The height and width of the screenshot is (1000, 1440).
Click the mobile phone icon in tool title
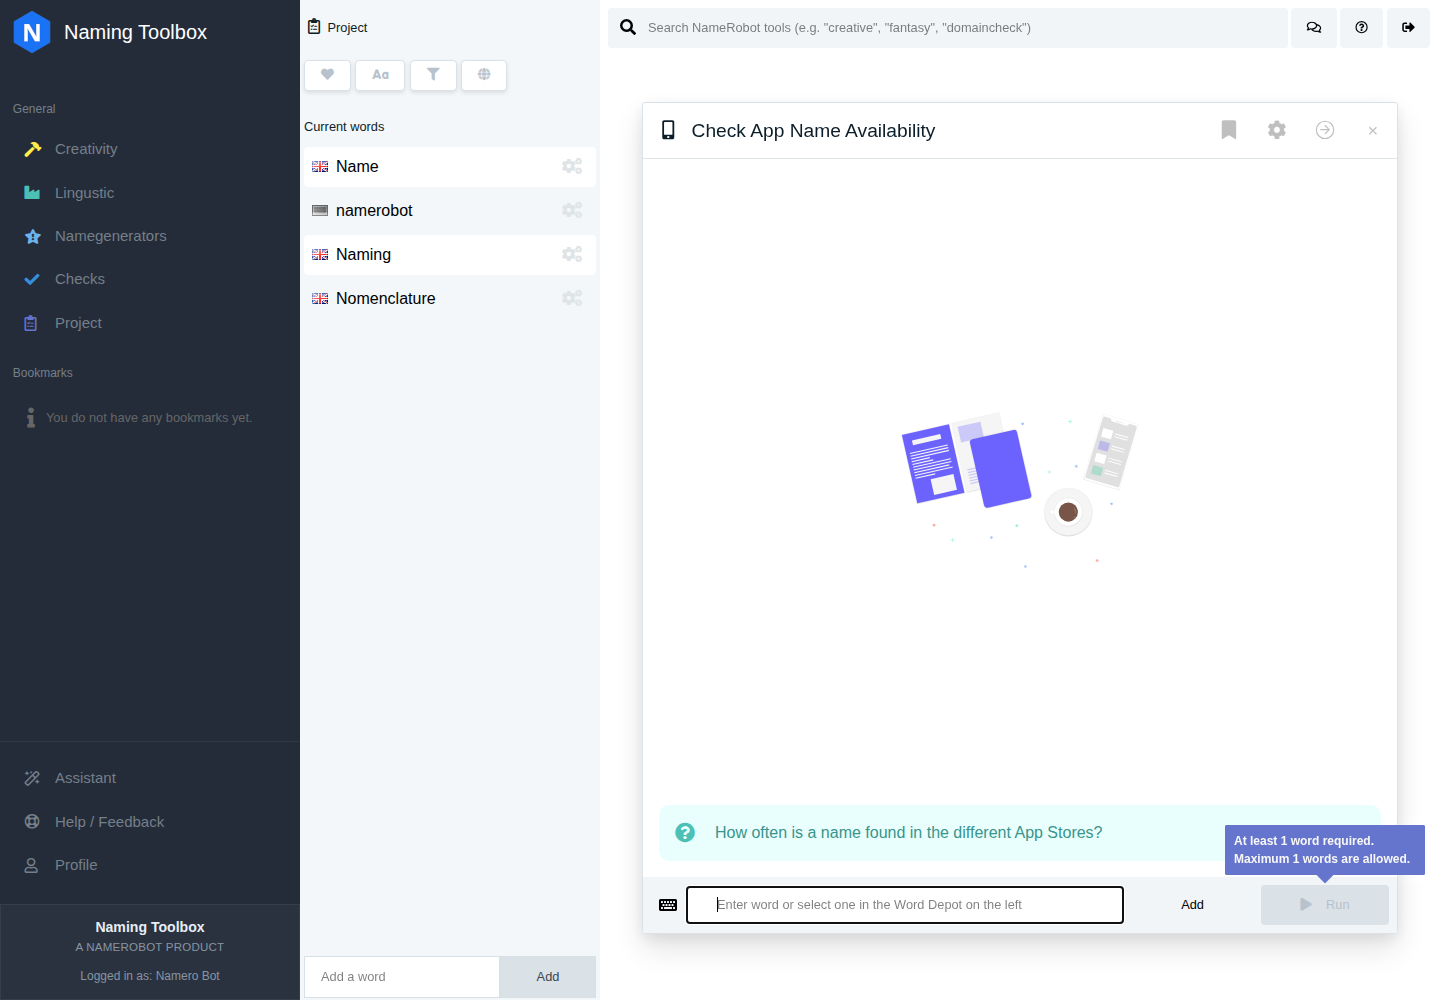coord(668,130)
